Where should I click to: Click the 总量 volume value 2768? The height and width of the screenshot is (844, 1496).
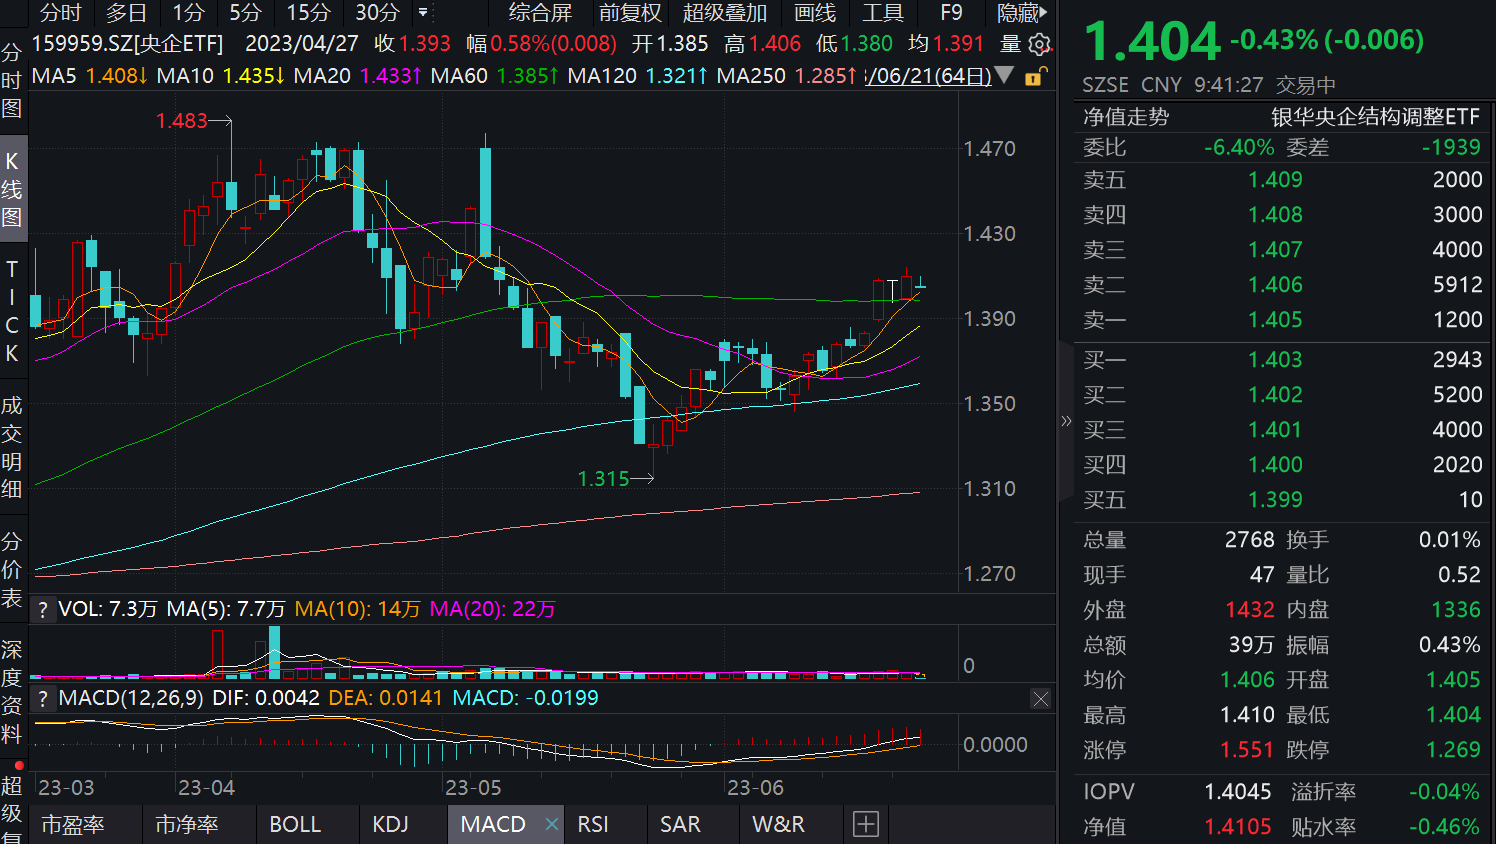pyautogui.click(x=1250, y=540)
